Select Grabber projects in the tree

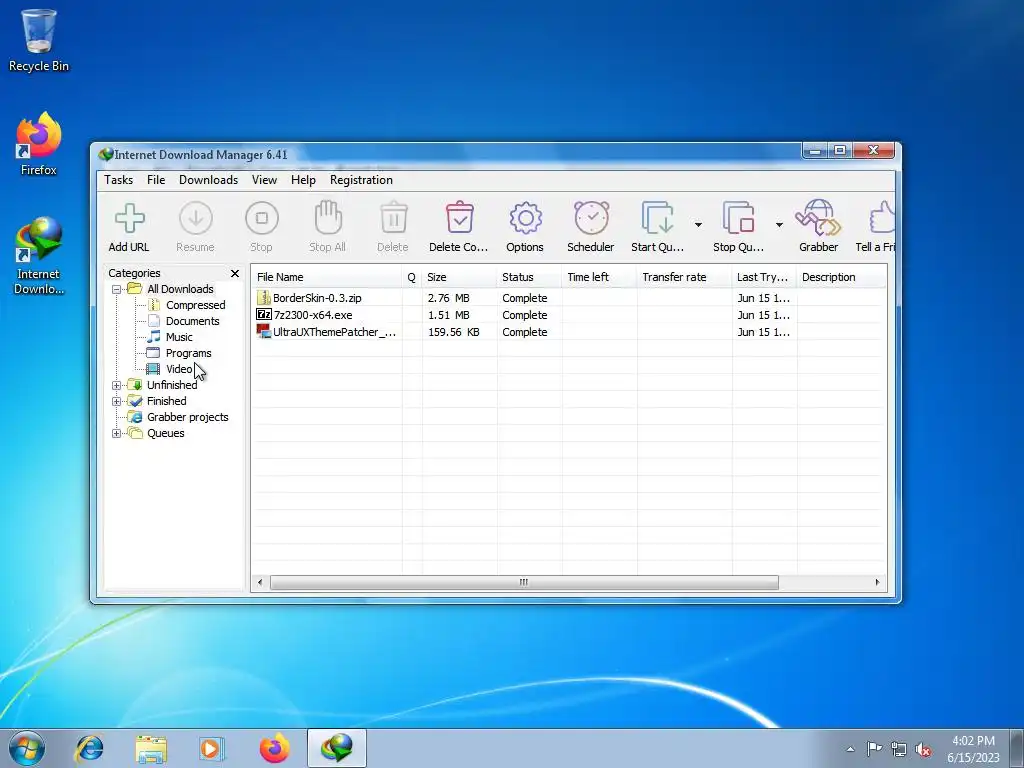pyautogui.click(x=187, y=417)
